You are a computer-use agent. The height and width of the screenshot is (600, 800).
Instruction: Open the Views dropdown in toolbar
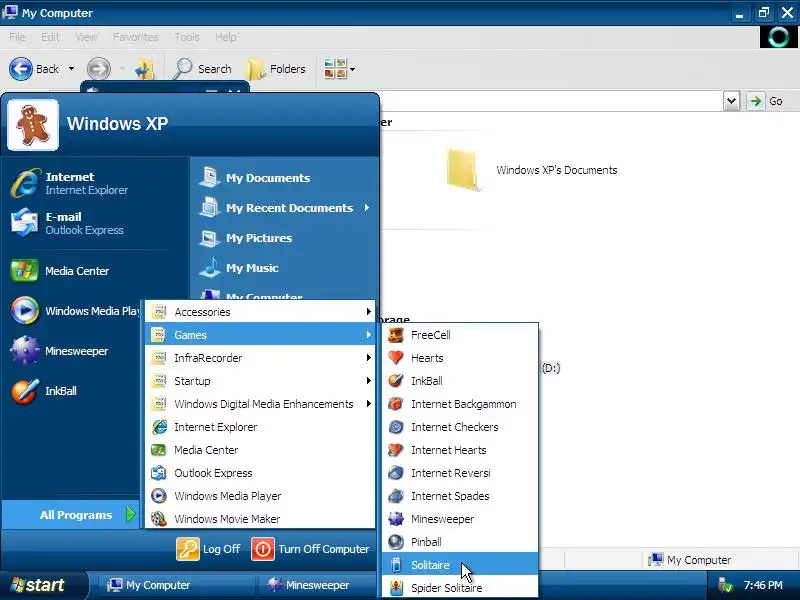pyautogui.click(x=352, y=69)
